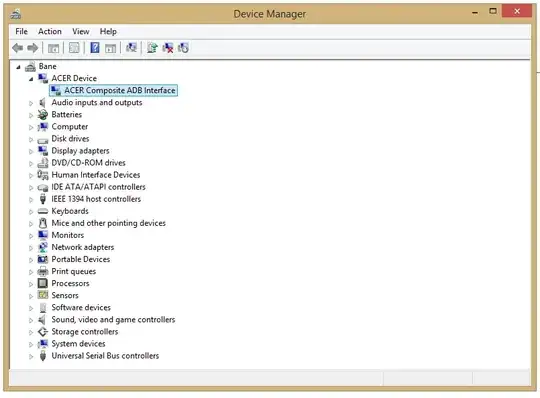Click the Show/Hide Console Tree toolbar icon
Screen dimensions: 540x398
(x=53, y=48)
